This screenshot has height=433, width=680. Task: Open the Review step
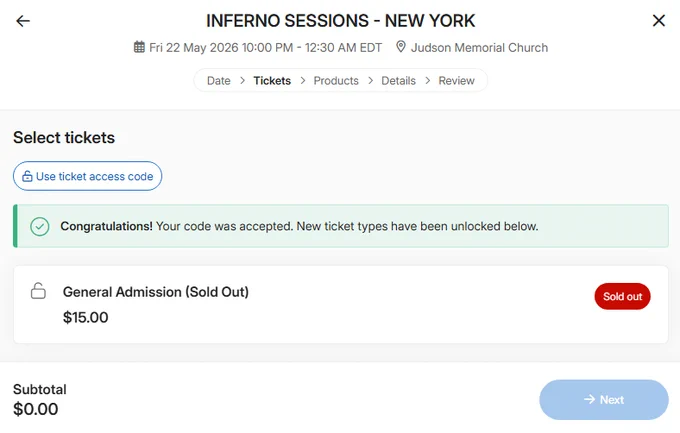457,81
